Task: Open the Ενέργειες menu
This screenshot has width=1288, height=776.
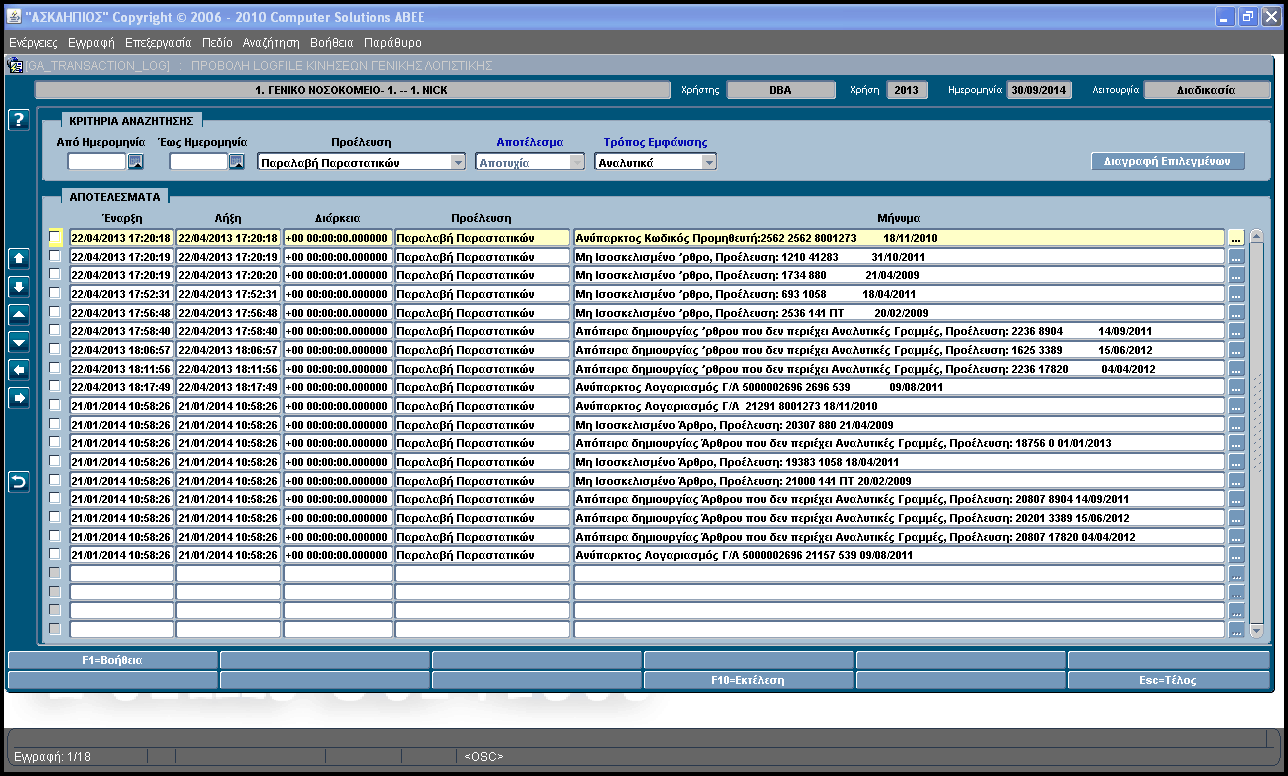Action: click(x=33, y=43)
